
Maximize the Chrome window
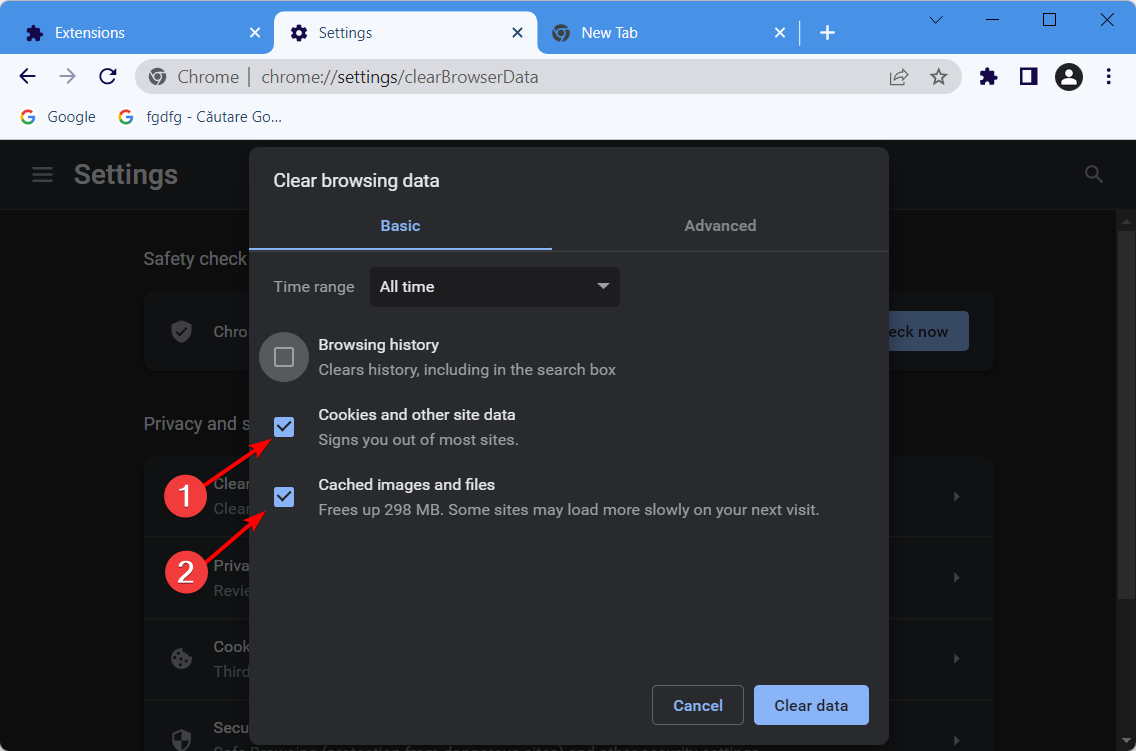1049,20
